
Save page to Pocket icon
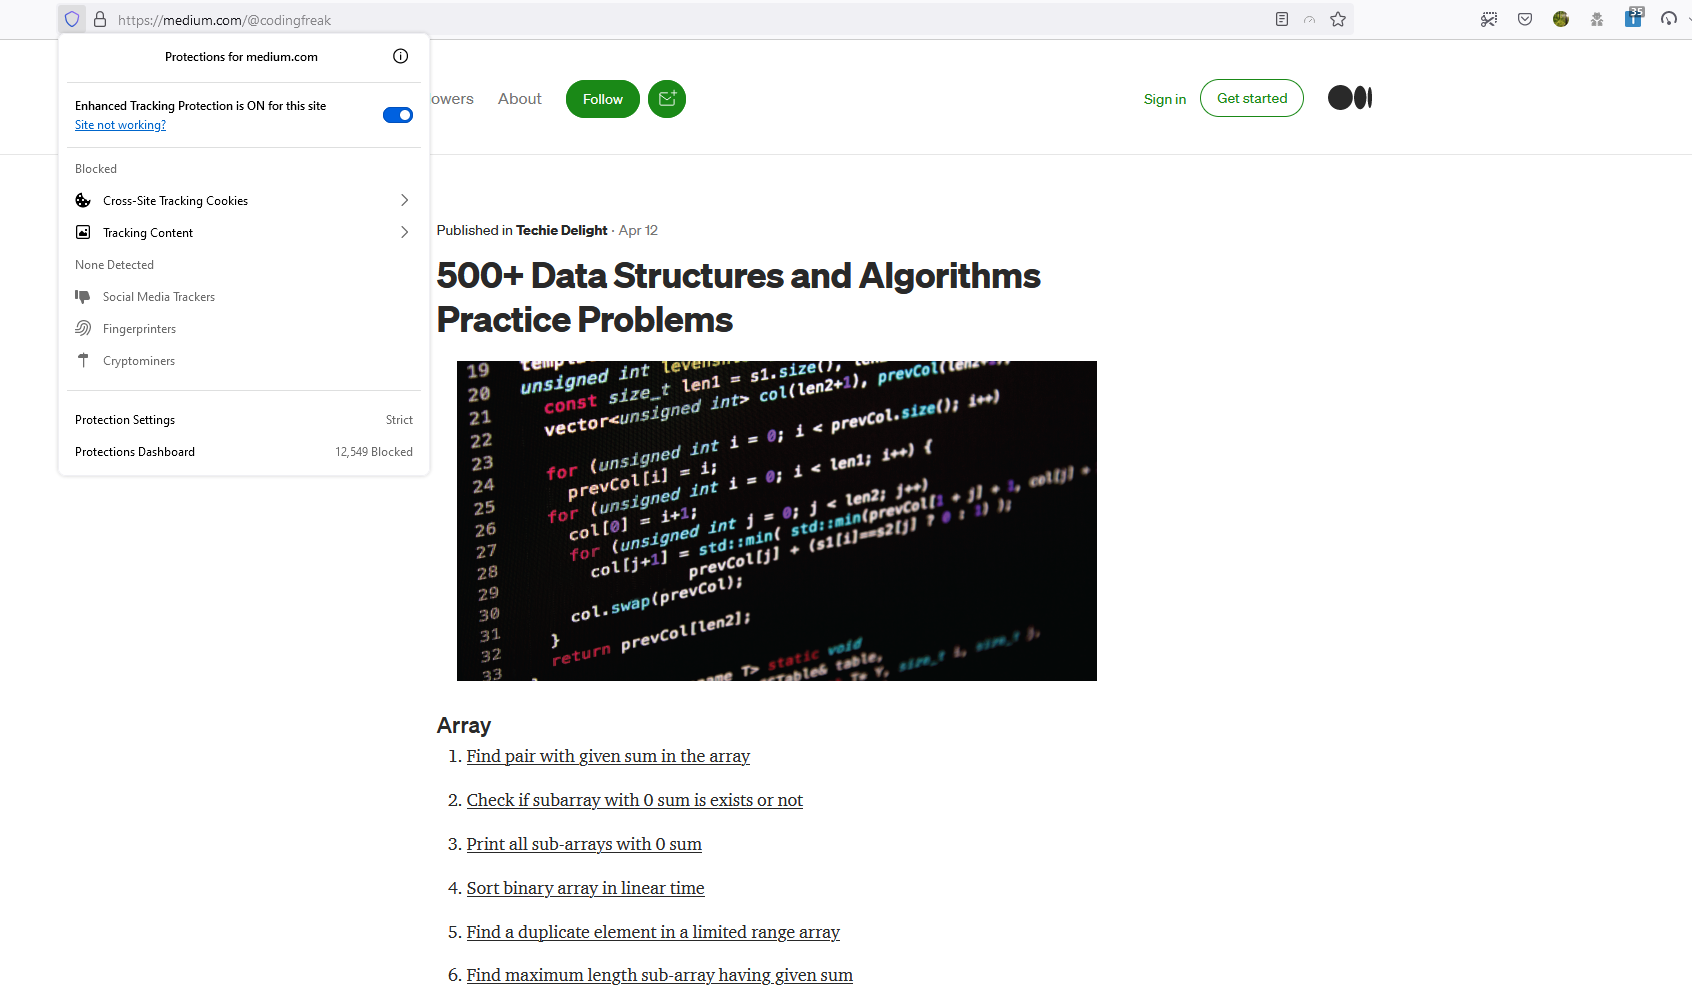pyautogui.click(x=1525, y=19)
